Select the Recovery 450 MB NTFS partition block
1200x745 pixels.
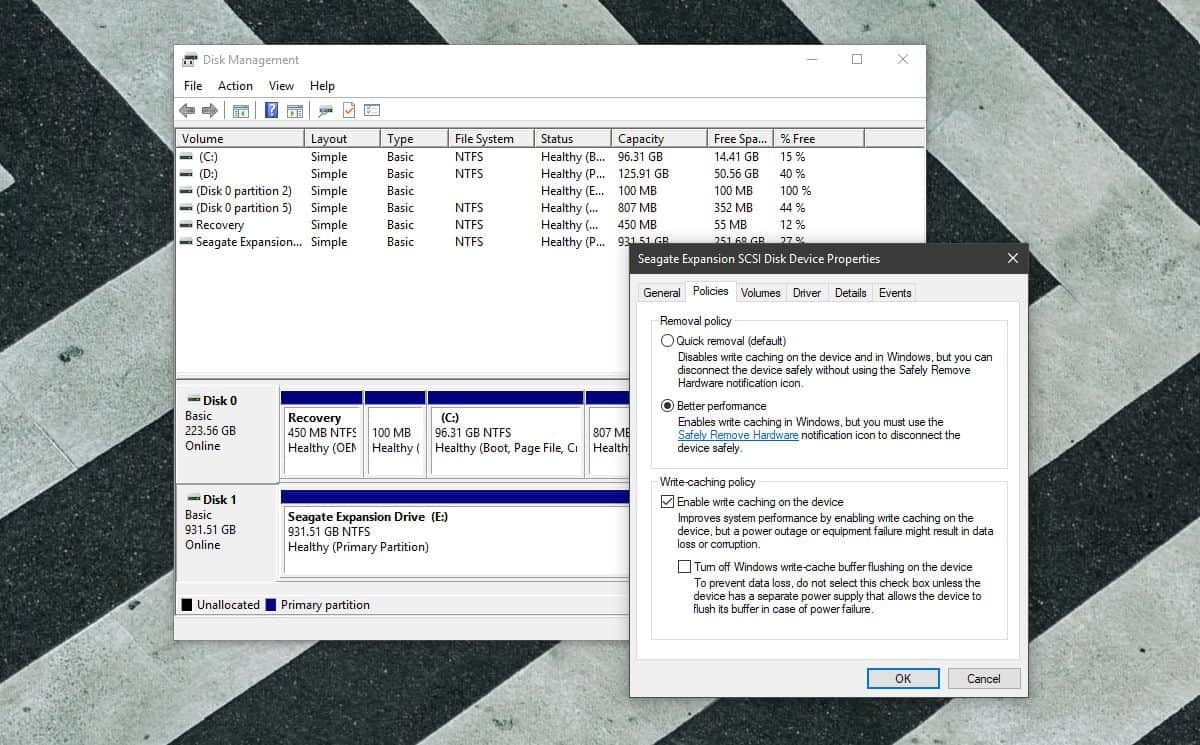tap(322, 435)
